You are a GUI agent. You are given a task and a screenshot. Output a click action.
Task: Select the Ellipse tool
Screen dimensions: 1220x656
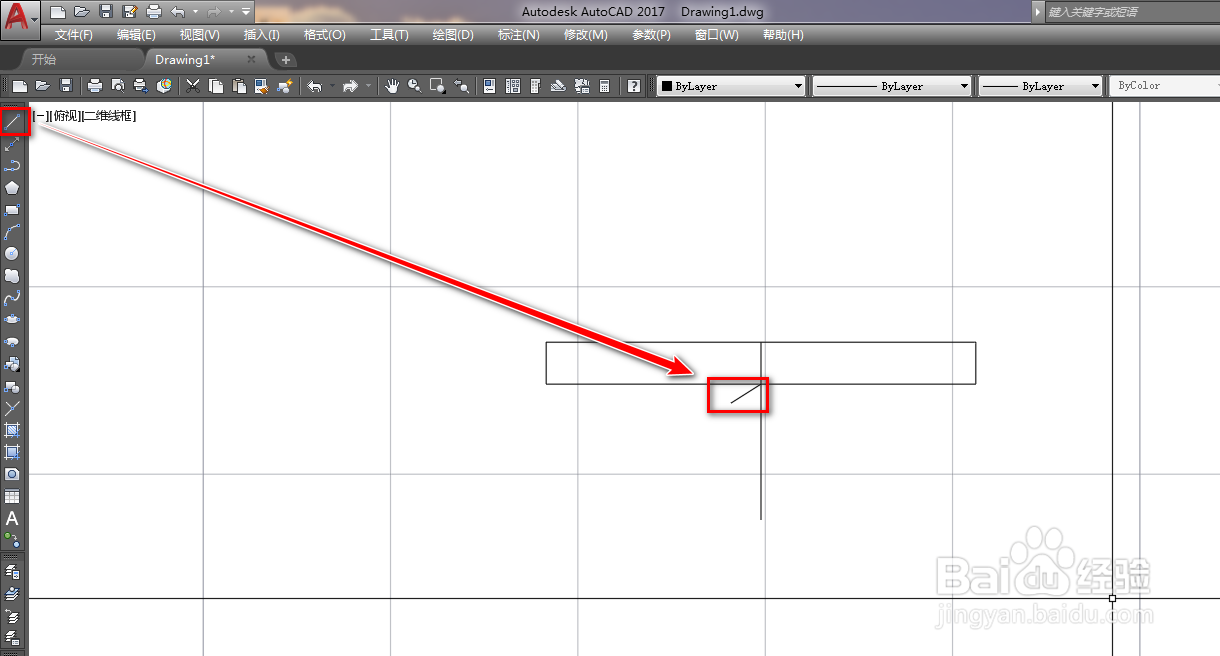12,319
